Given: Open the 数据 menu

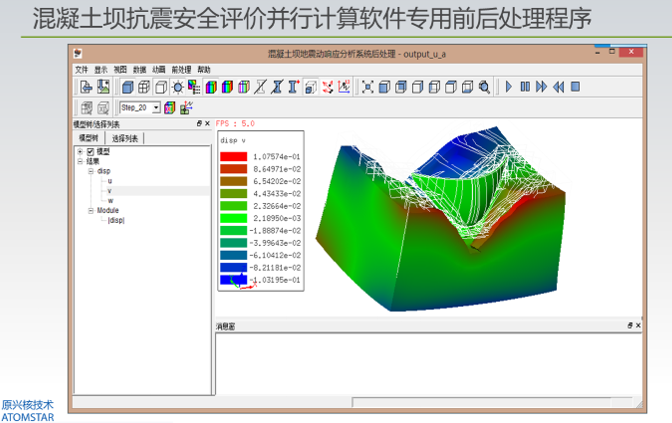Looking at the screenshot, I should point(139,69).
